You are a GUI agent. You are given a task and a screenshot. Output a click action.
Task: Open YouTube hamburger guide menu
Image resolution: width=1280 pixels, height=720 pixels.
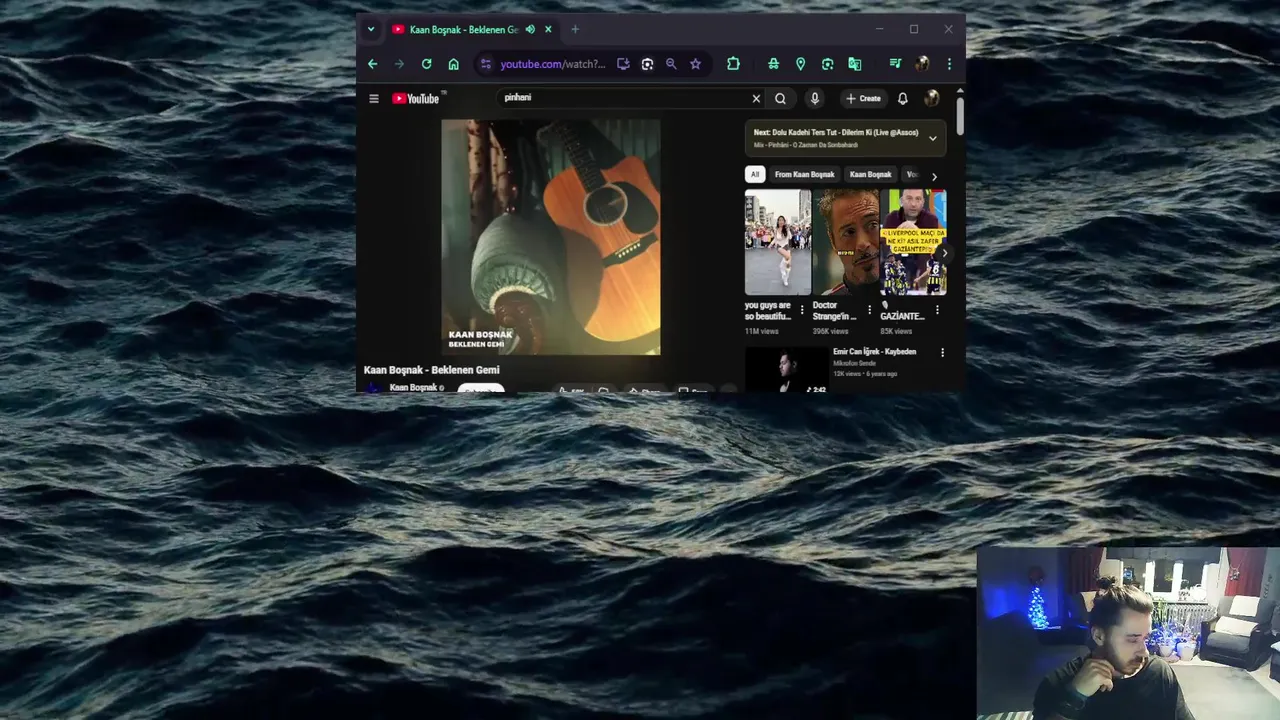(374, 98)
